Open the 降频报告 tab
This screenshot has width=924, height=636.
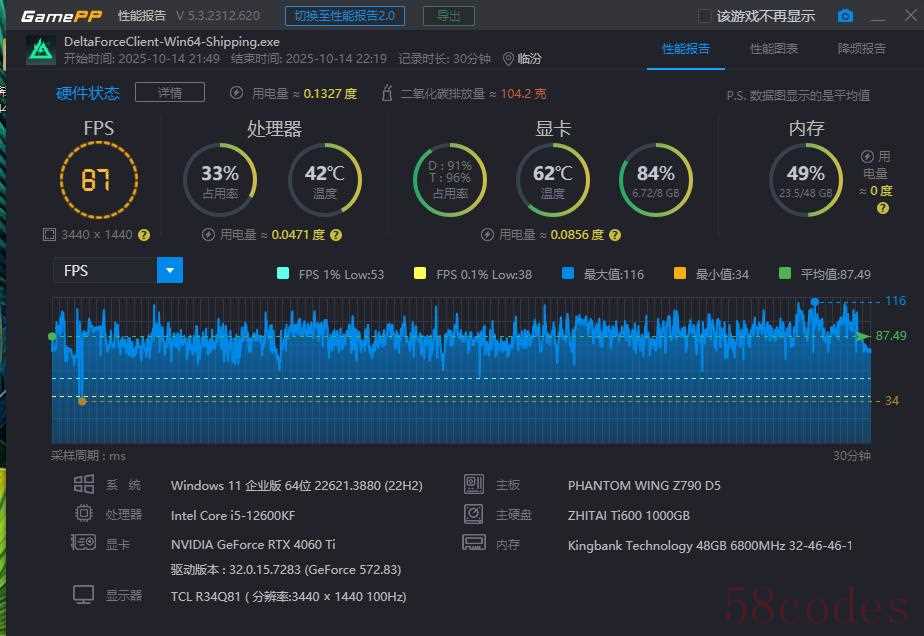(x=861, y=48)
